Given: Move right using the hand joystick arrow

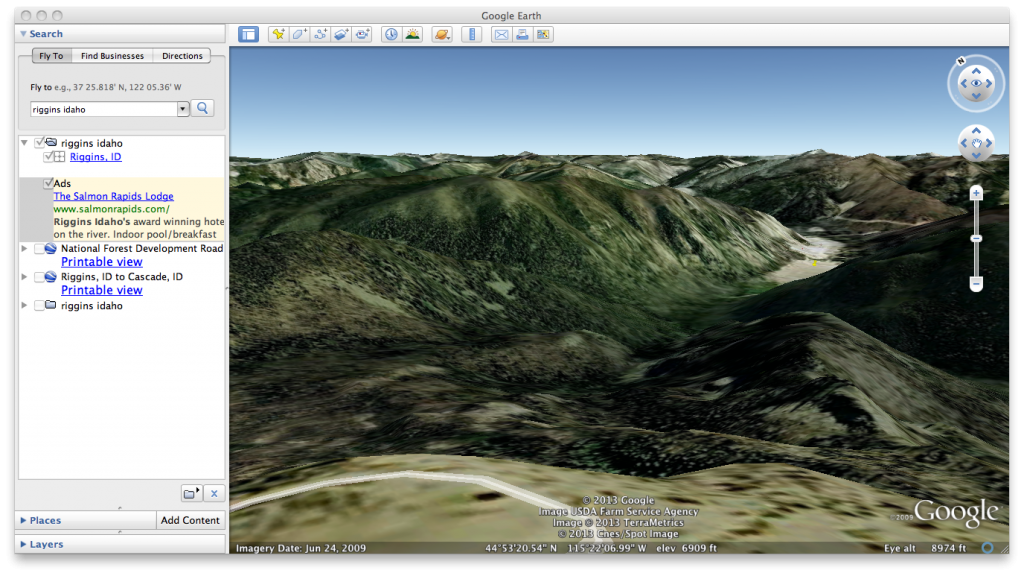Looking at the screenshot, I should click(x=989, y=143).
